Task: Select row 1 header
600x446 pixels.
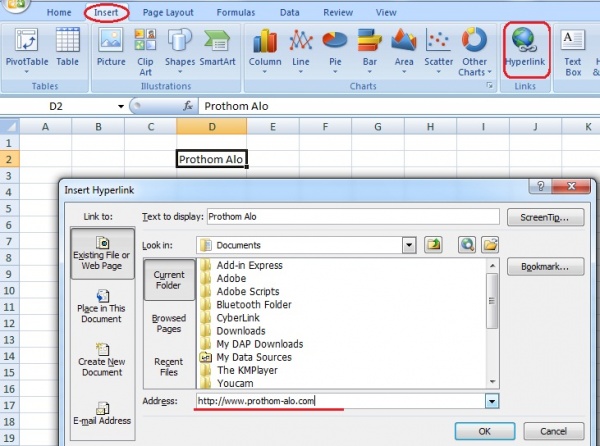Action: pos(9,143)
